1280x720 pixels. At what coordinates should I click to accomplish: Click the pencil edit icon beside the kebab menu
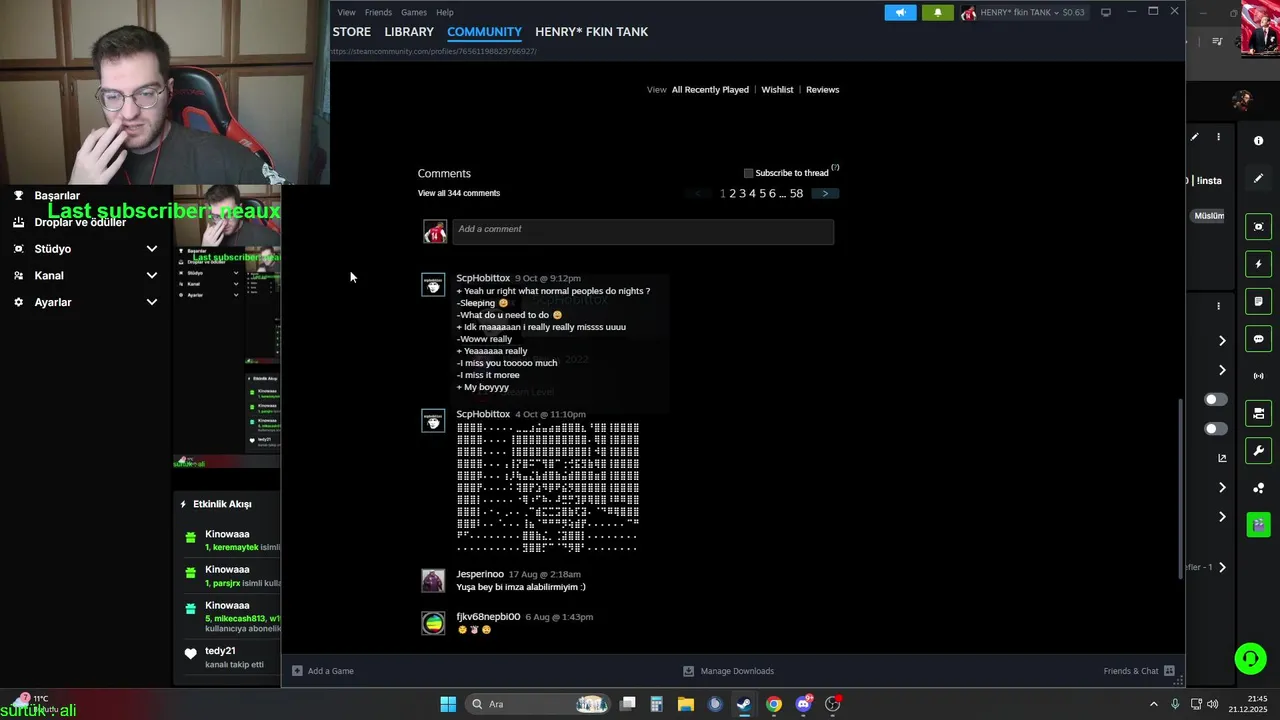1194,137
